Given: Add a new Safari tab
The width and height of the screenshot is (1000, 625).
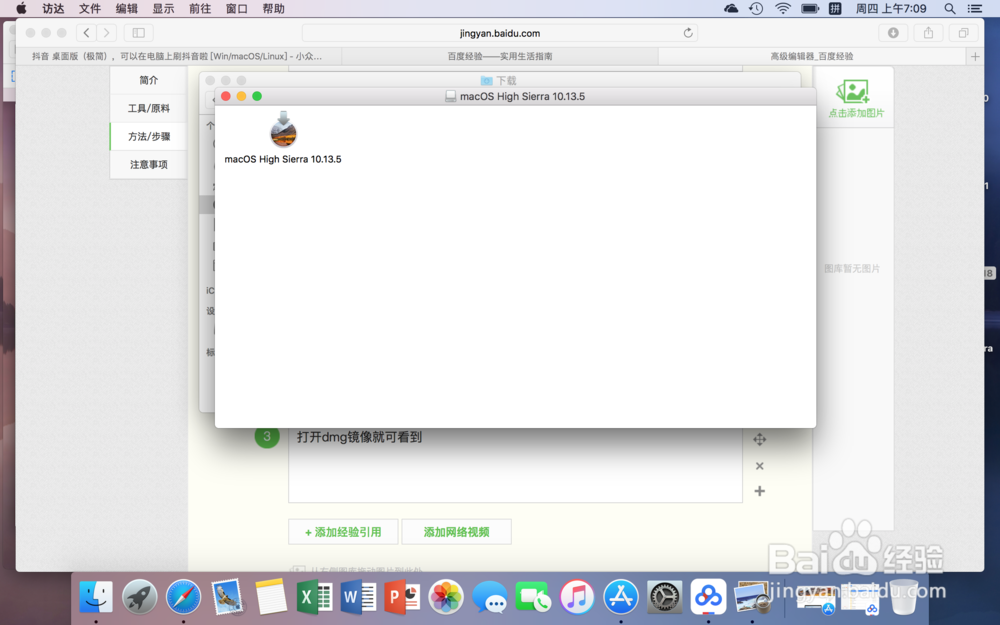Looking at the screenshot, I should click(974, 56).
